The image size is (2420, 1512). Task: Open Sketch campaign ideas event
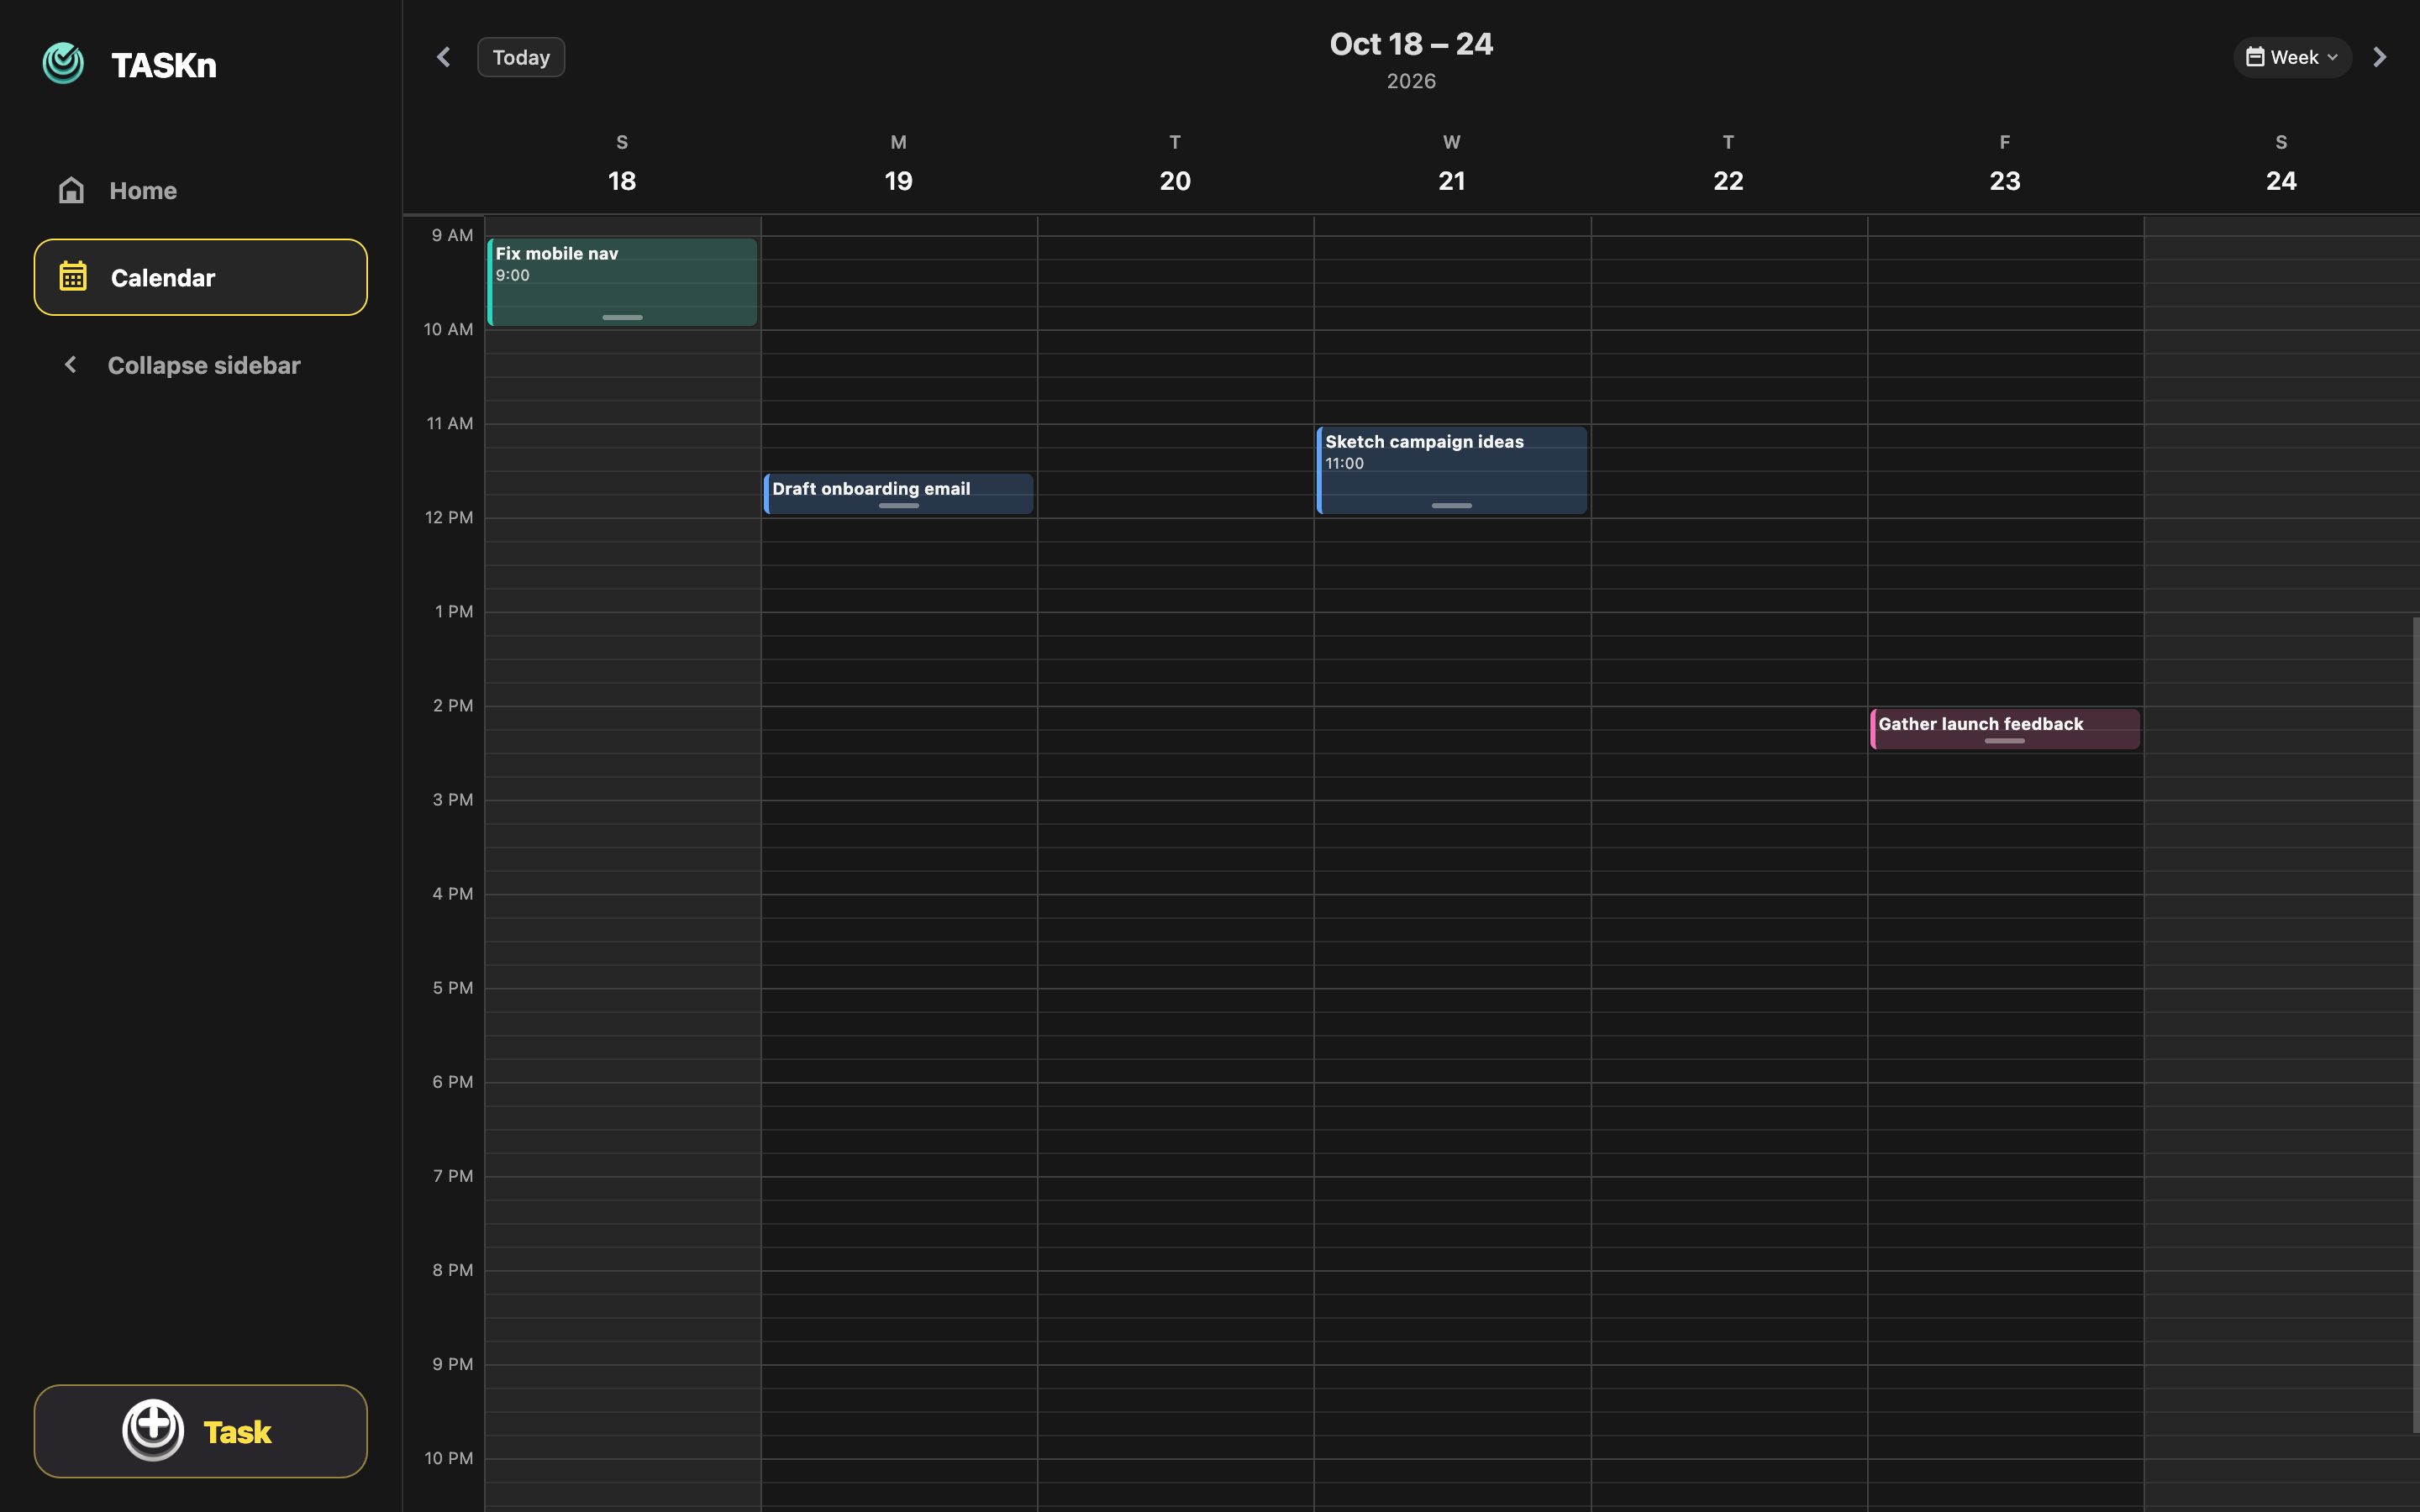[1452, 470]
